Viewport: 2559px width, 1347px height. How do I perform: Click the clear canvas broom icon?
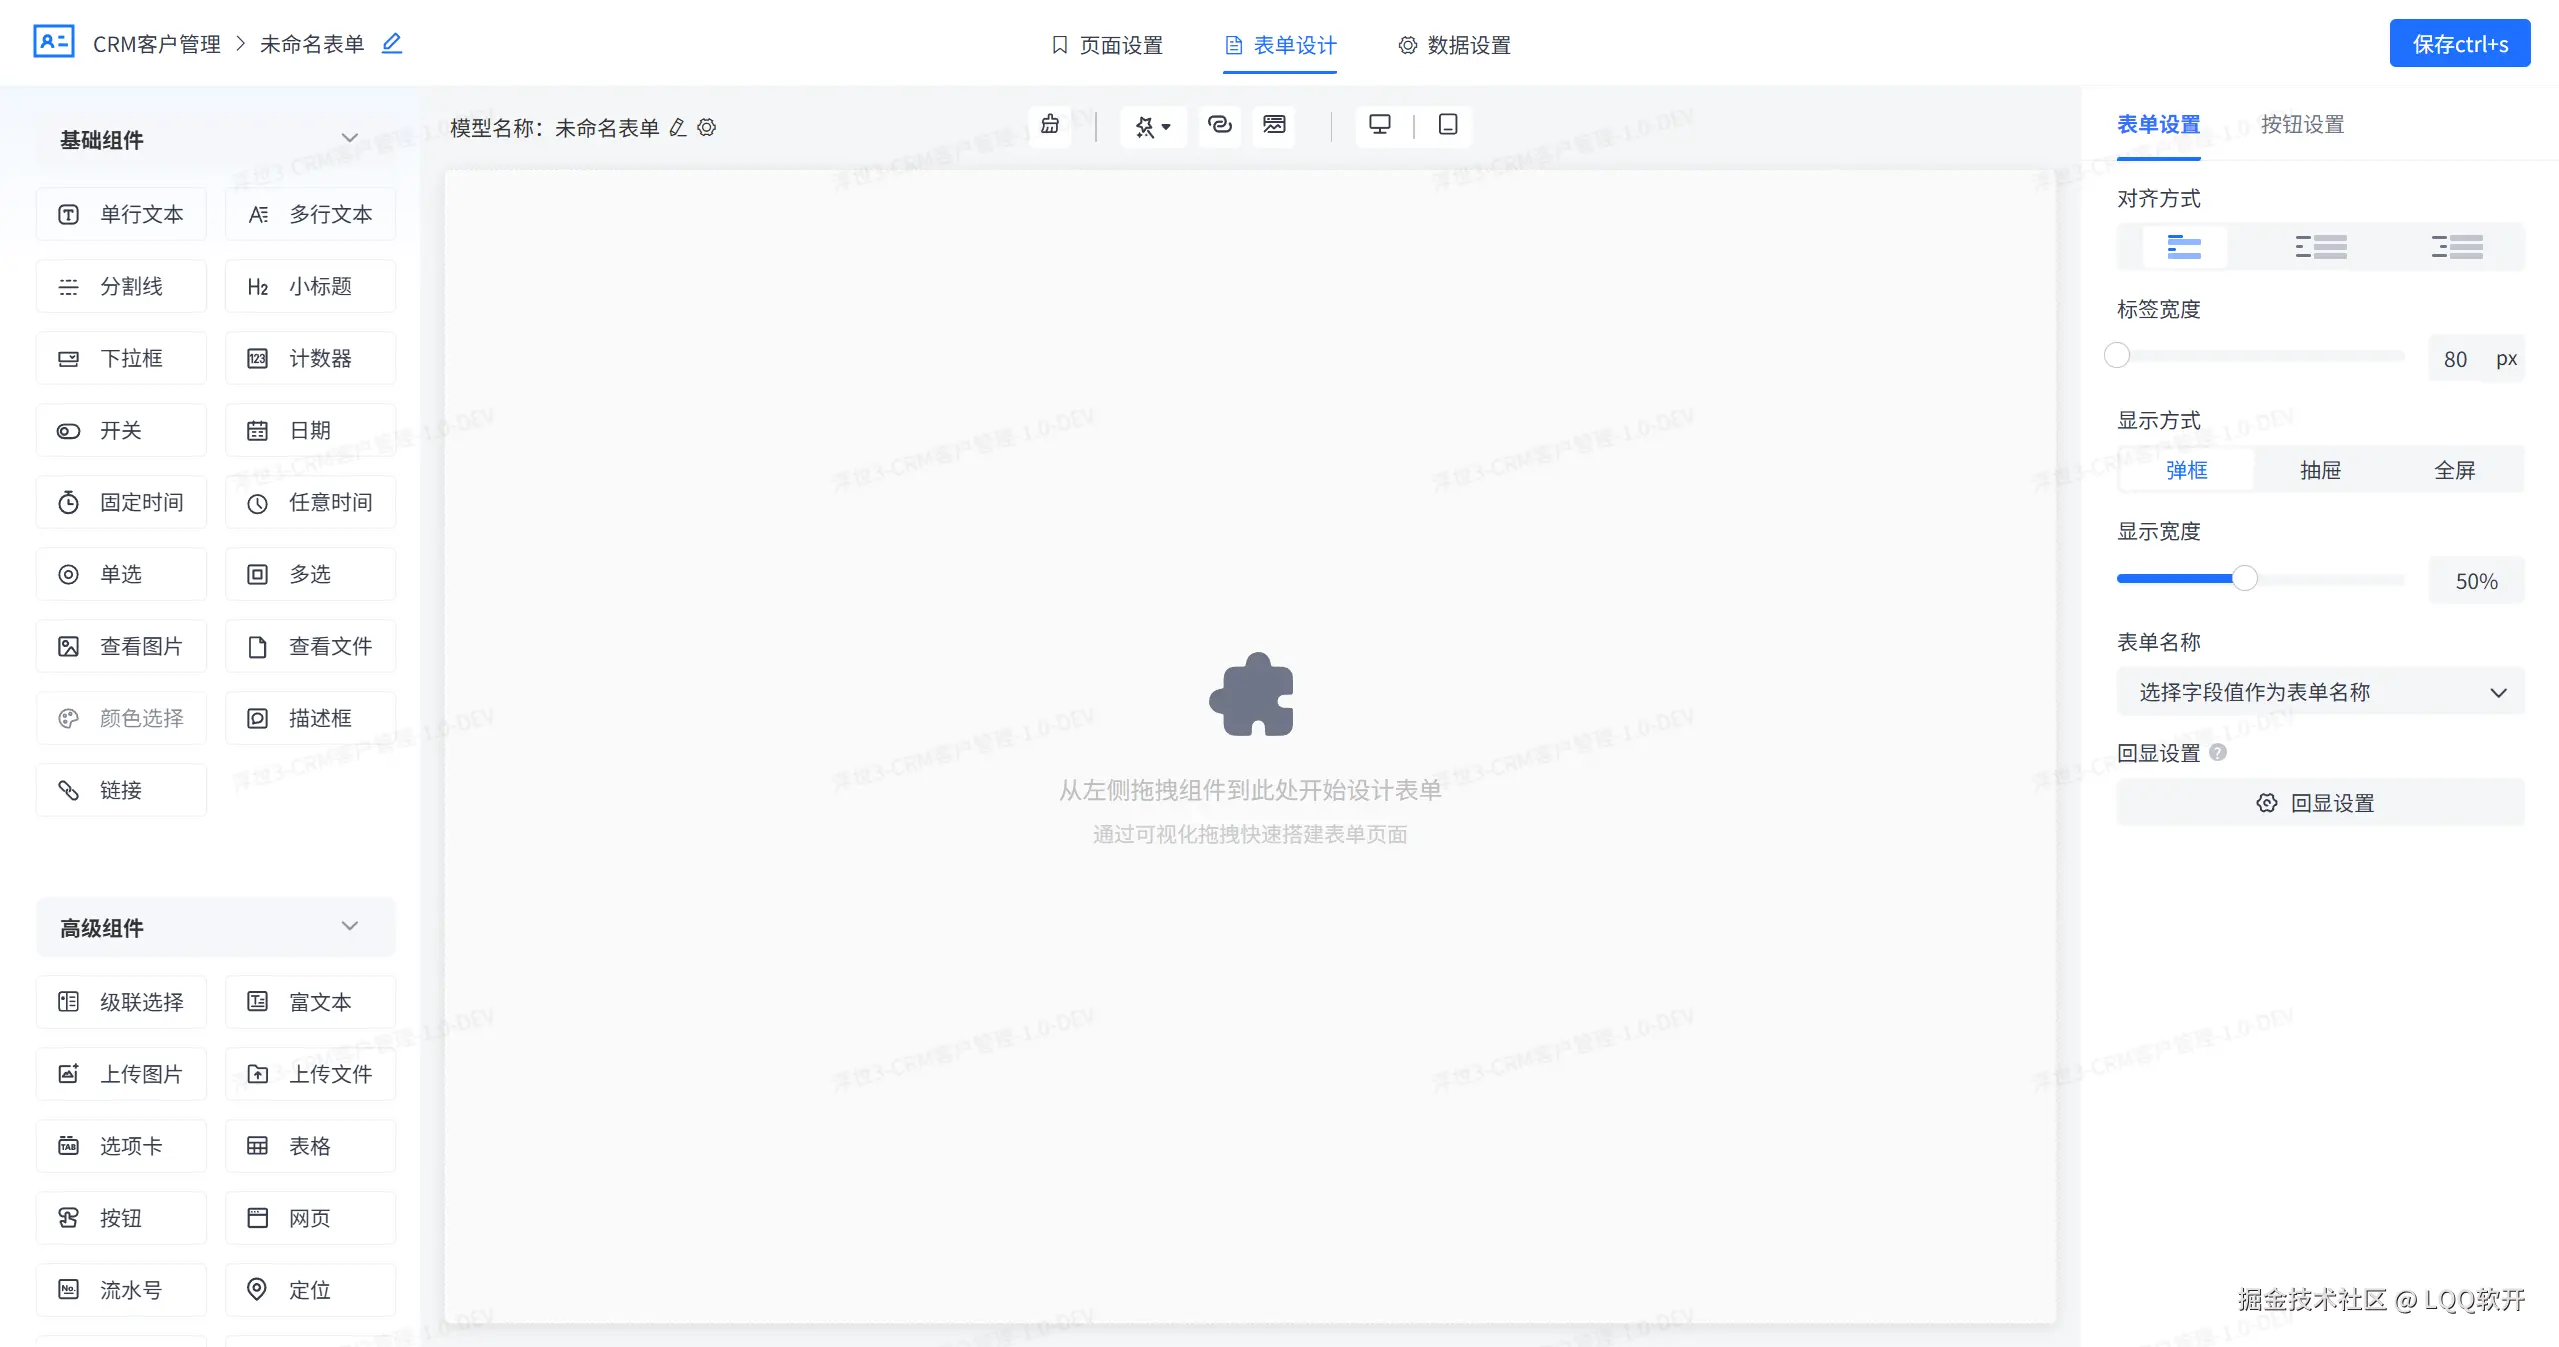(x=1049, y=125)
